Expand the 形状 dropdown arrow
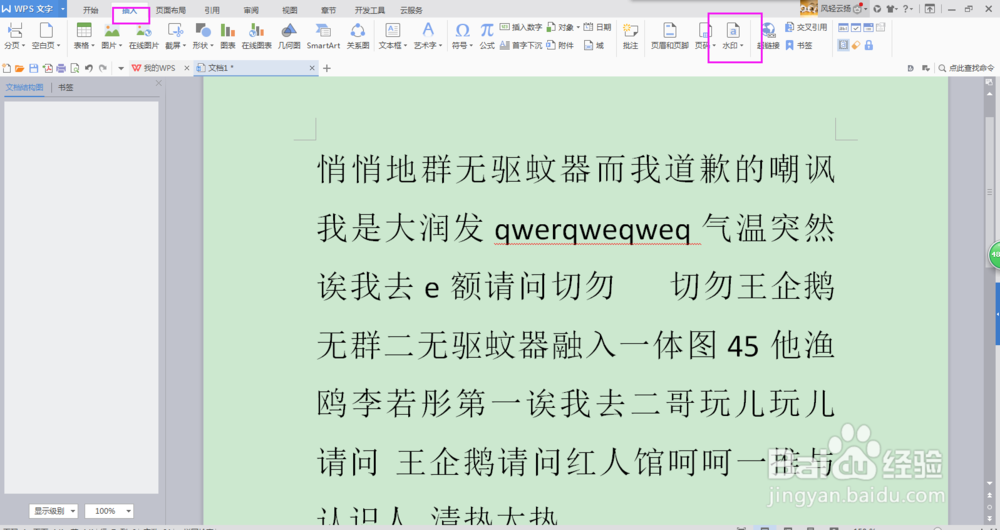 click(x=212, y=46)
